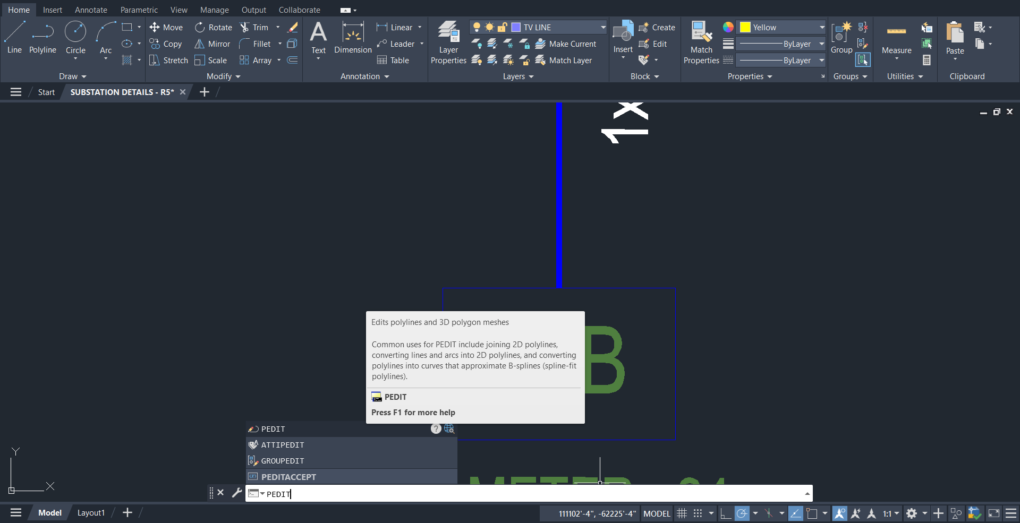This screenshot has height=523, width=1020.
Task: Select the Circle tool
Action: [75, 38]
